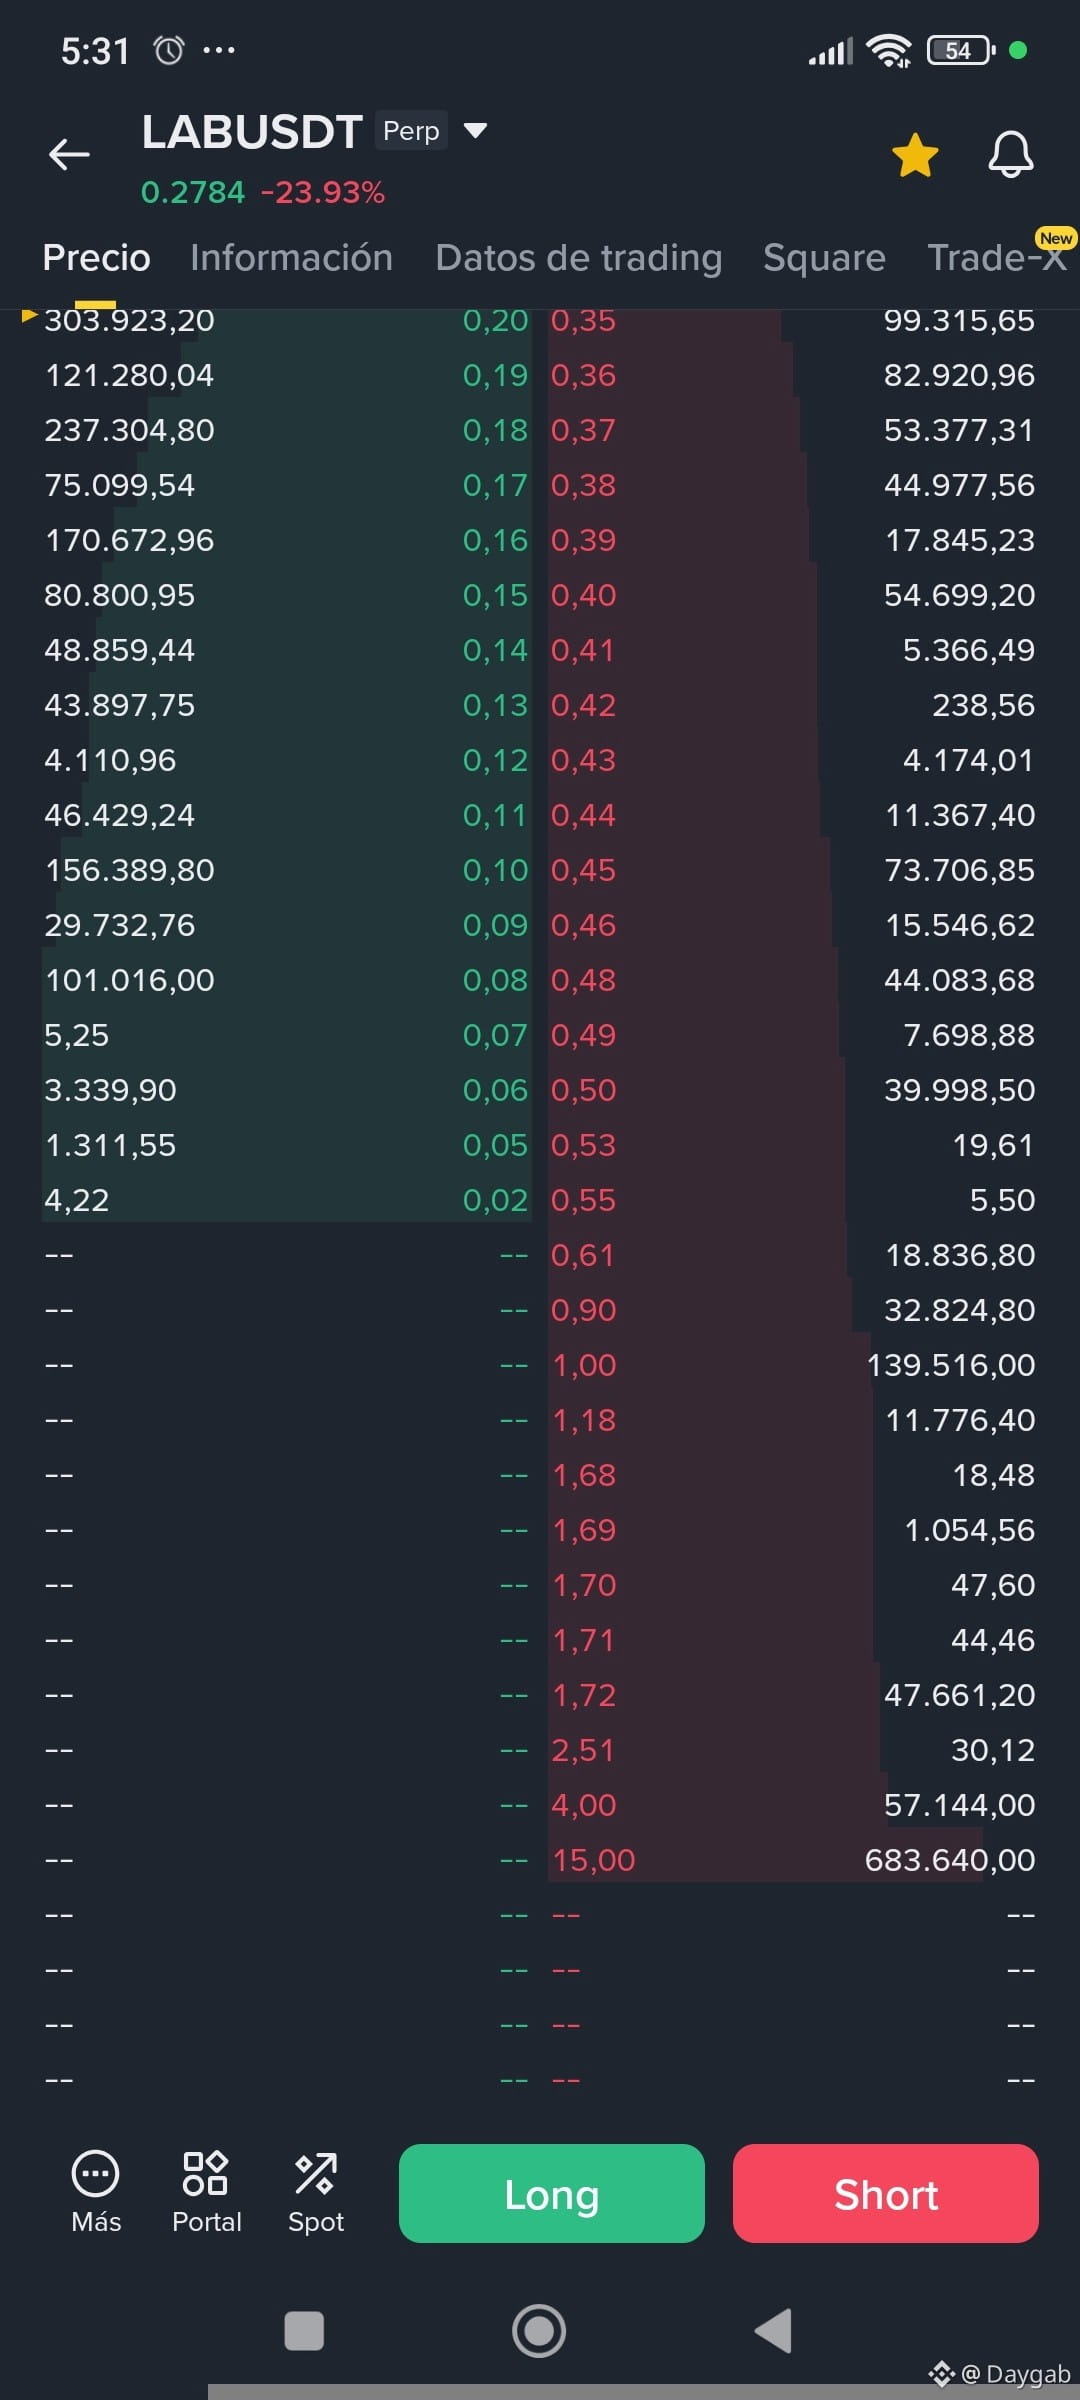Expand the LABUSDT pair dropdown arrow
This screenshot has height=2400, width=1080.
click(476, 131)
